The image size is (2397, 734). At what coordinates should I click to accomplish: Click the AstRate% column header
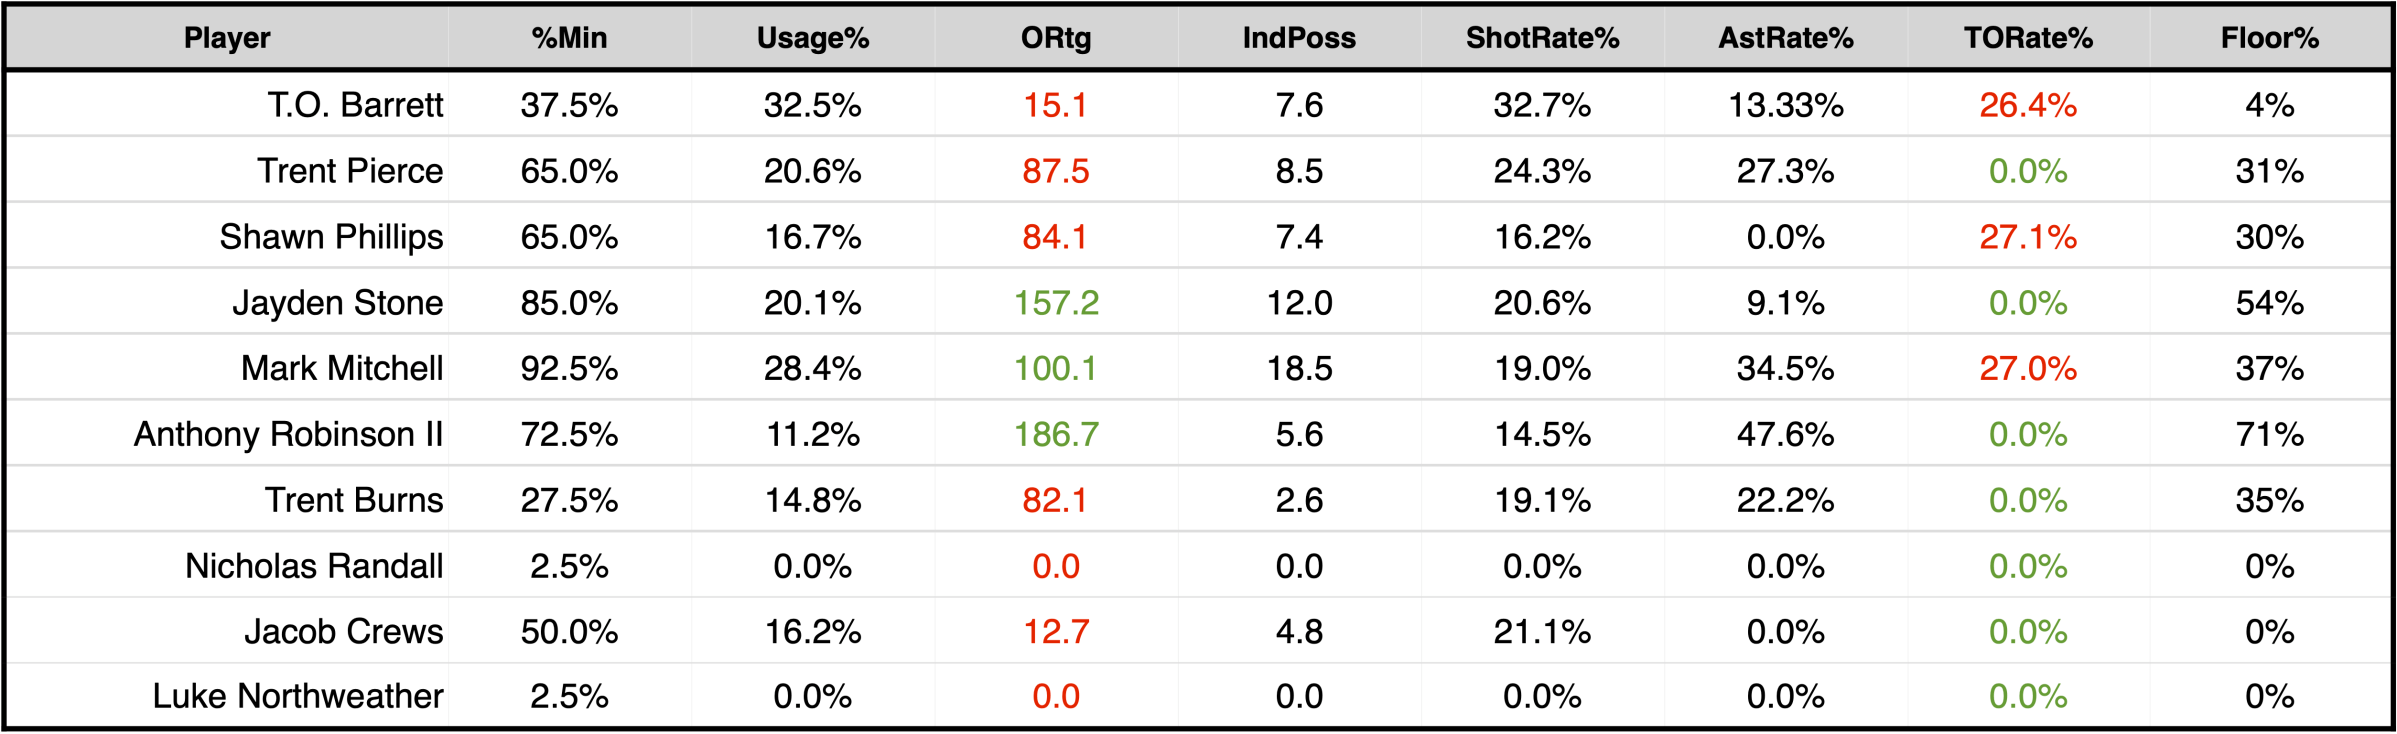1785,38
